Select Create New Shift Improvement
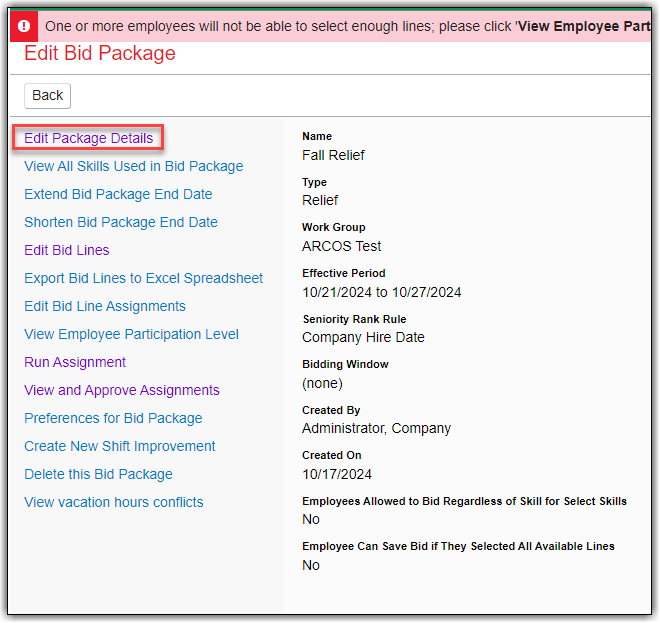This screenshot has height=623, width=660. click(120, 446)
